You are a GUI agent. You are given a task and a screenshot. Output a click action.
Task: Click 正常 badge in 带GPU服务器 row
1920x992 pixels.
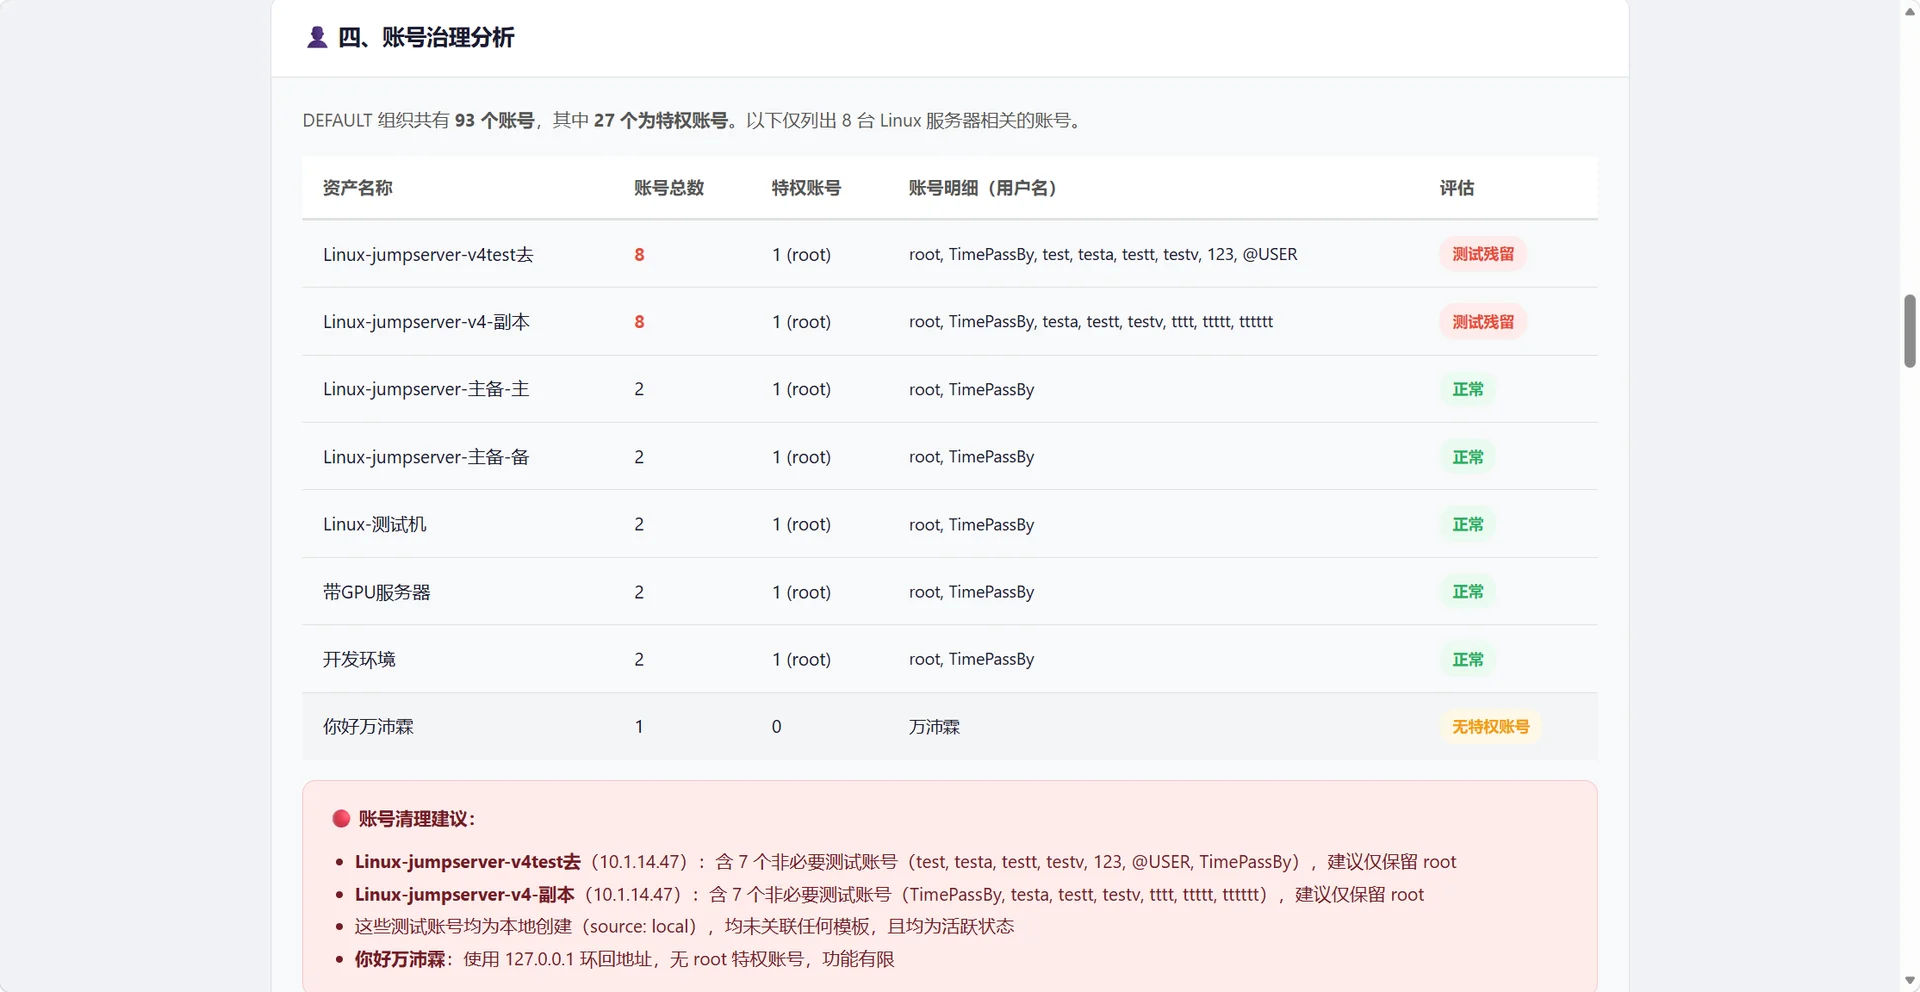point(1468,592)
